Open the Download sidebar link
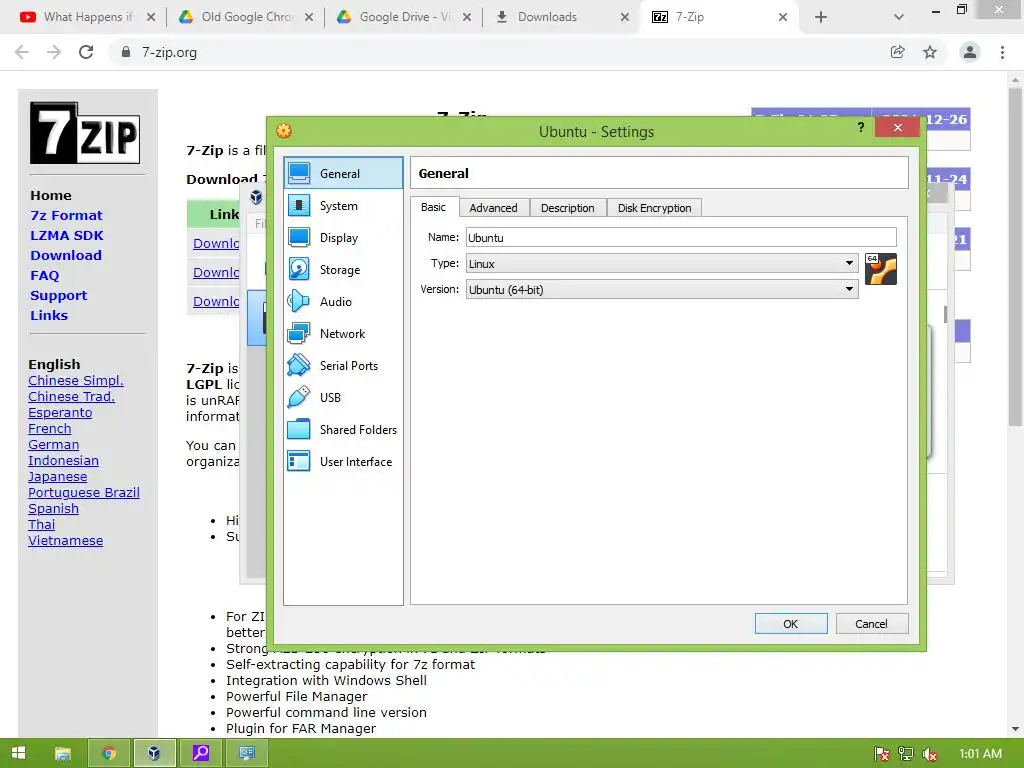Screen dimensions: 1024x768 tap(66, 255)
